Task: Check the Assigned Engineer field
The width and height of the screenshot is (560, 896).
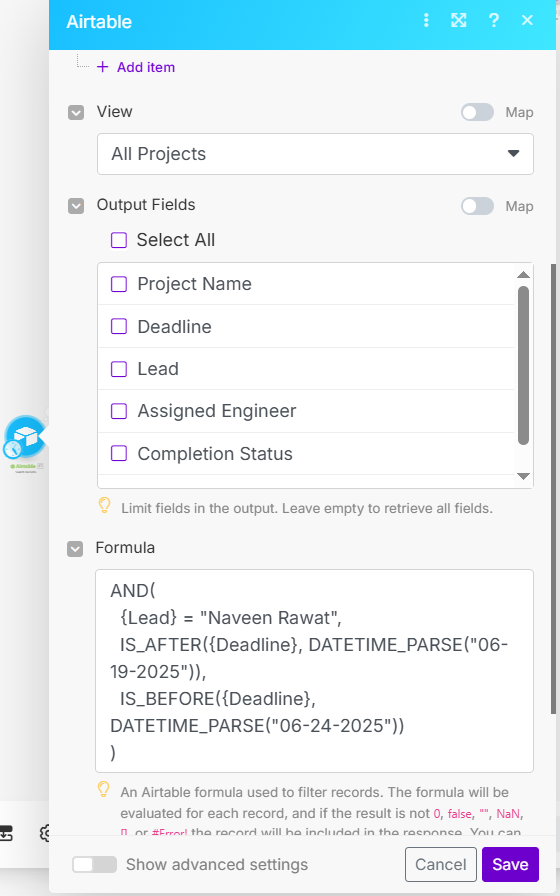Action: [119, 411]
